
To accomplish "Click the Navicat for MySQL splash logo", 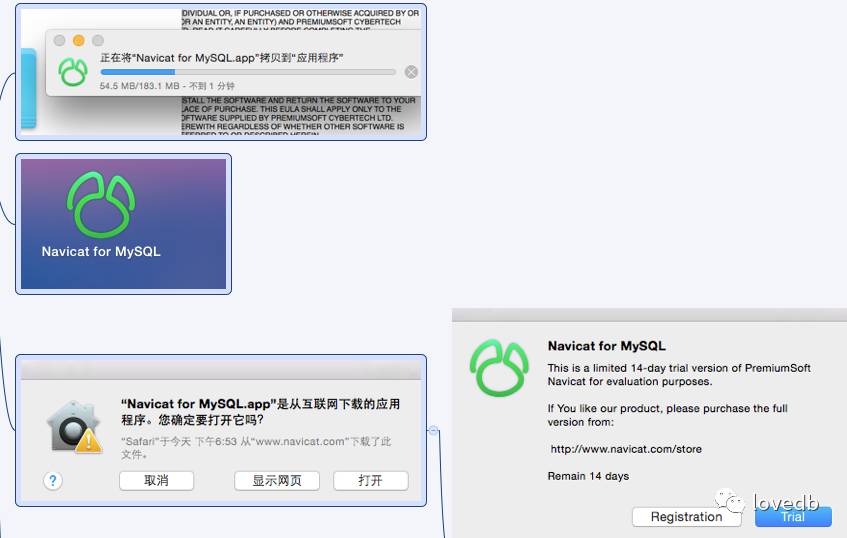I will pos(101,204).
